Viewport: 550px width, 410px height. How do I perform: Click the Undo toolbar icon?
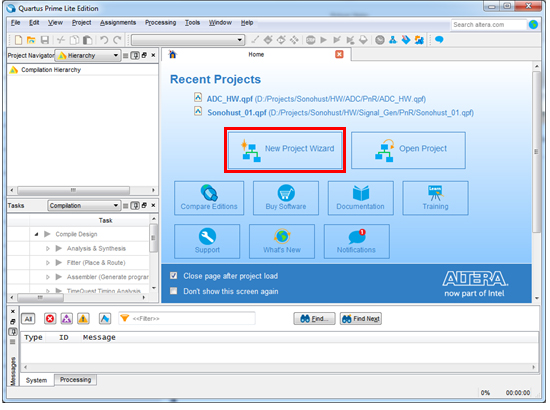[x=104, y=40]
